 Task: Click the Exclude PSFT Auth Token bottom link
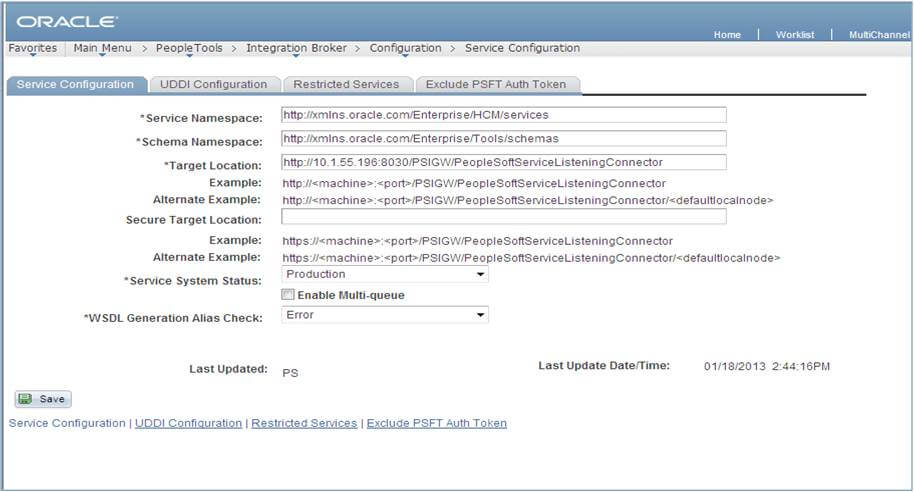(437, 423)
